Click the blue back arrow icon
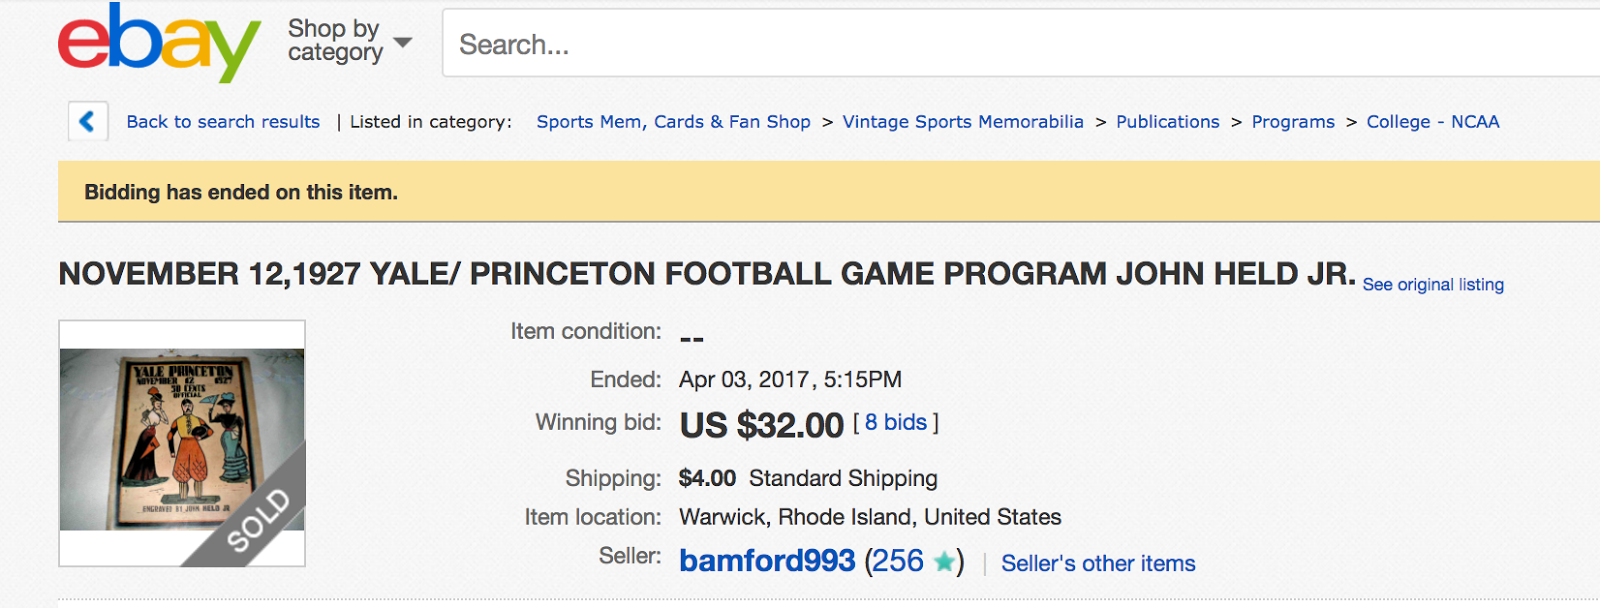This screenshot has height=608, width=1600. 87,122
